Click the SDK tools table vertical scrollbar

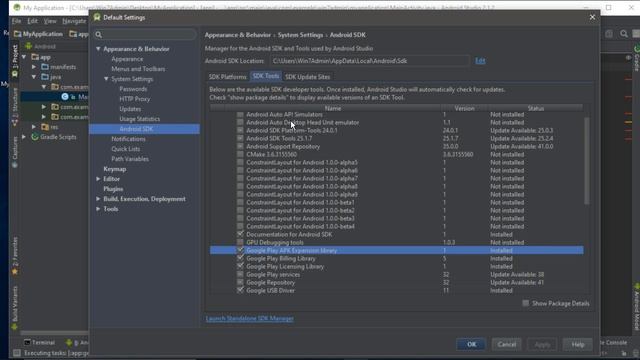587,161
